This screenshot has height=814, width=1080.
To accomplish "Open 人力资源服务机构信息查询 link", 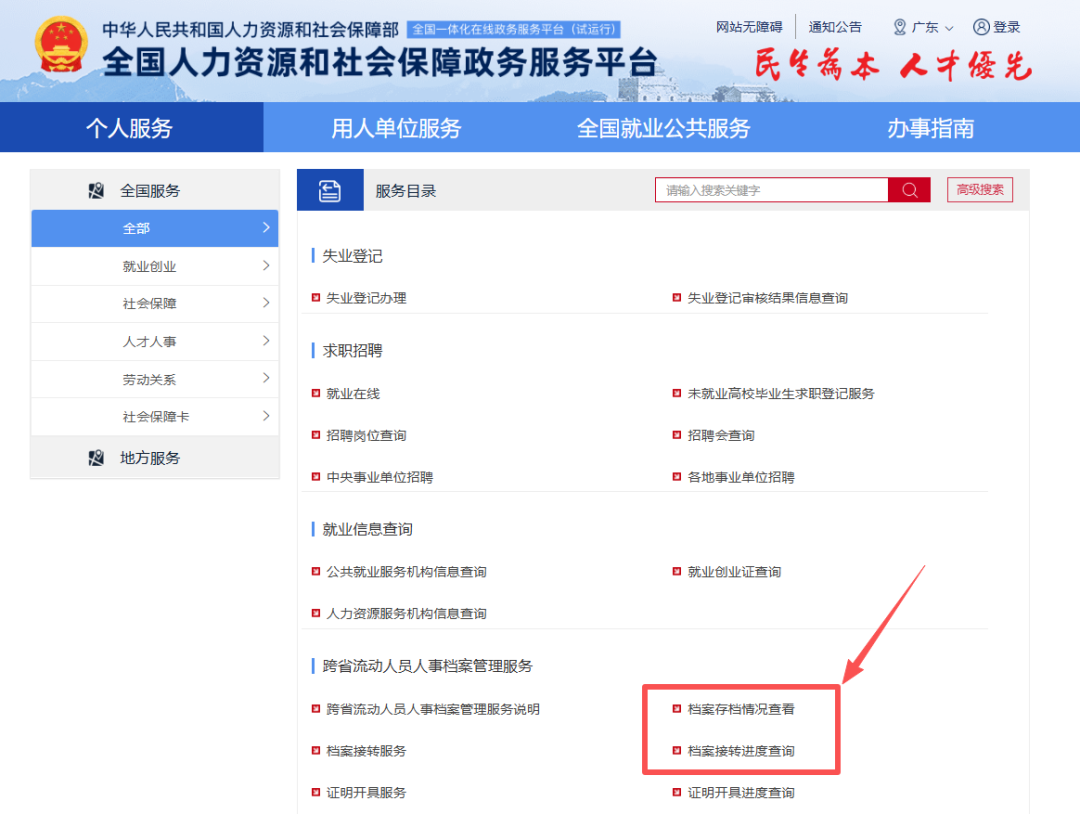I will [406, 614].
